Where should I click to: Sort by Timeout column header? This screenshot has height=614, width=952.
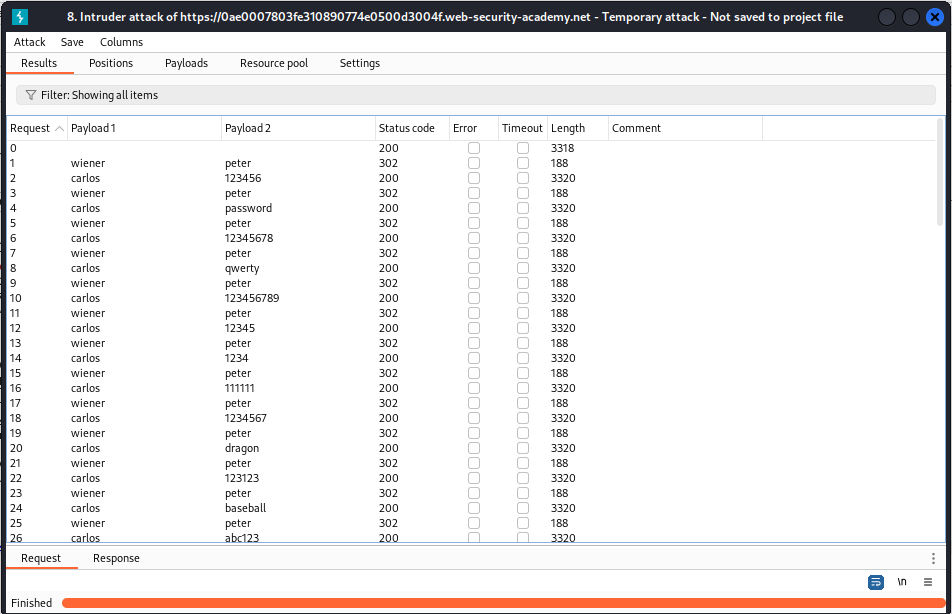tap(523, 128)
